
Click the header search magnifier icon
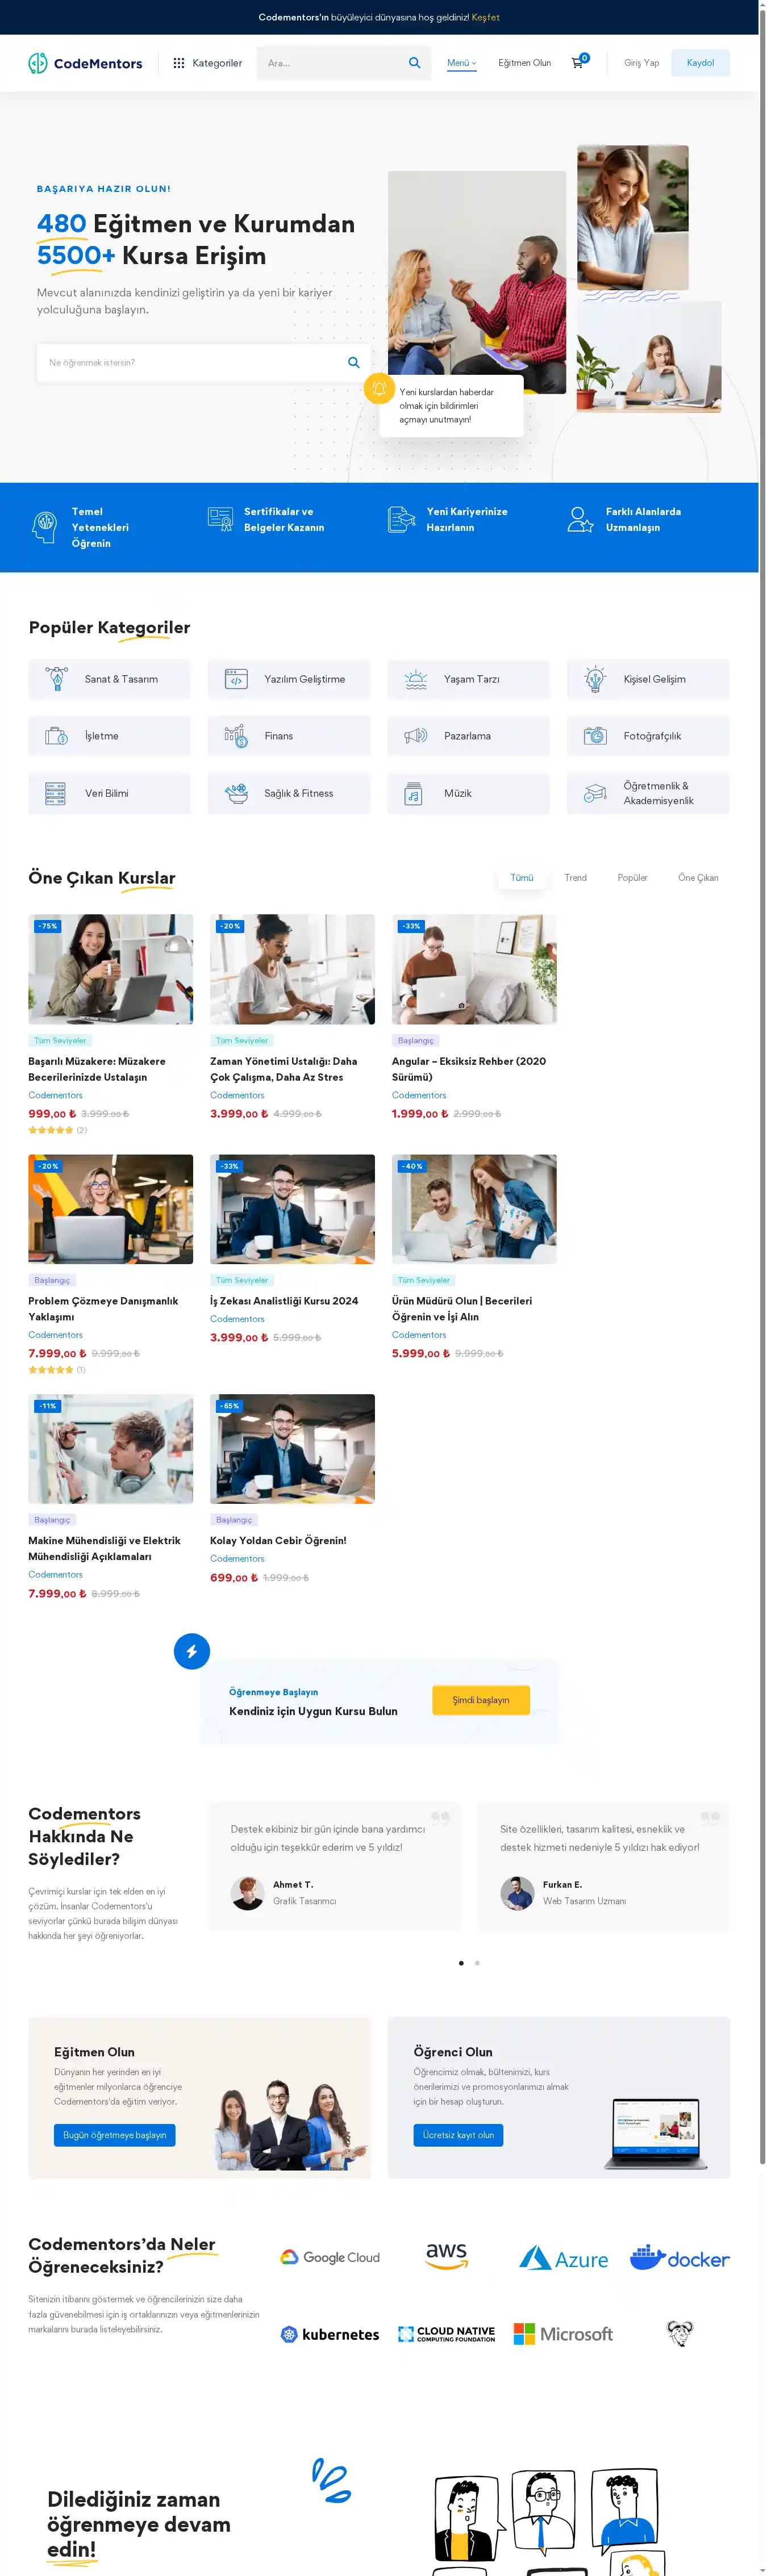[414, 63]
